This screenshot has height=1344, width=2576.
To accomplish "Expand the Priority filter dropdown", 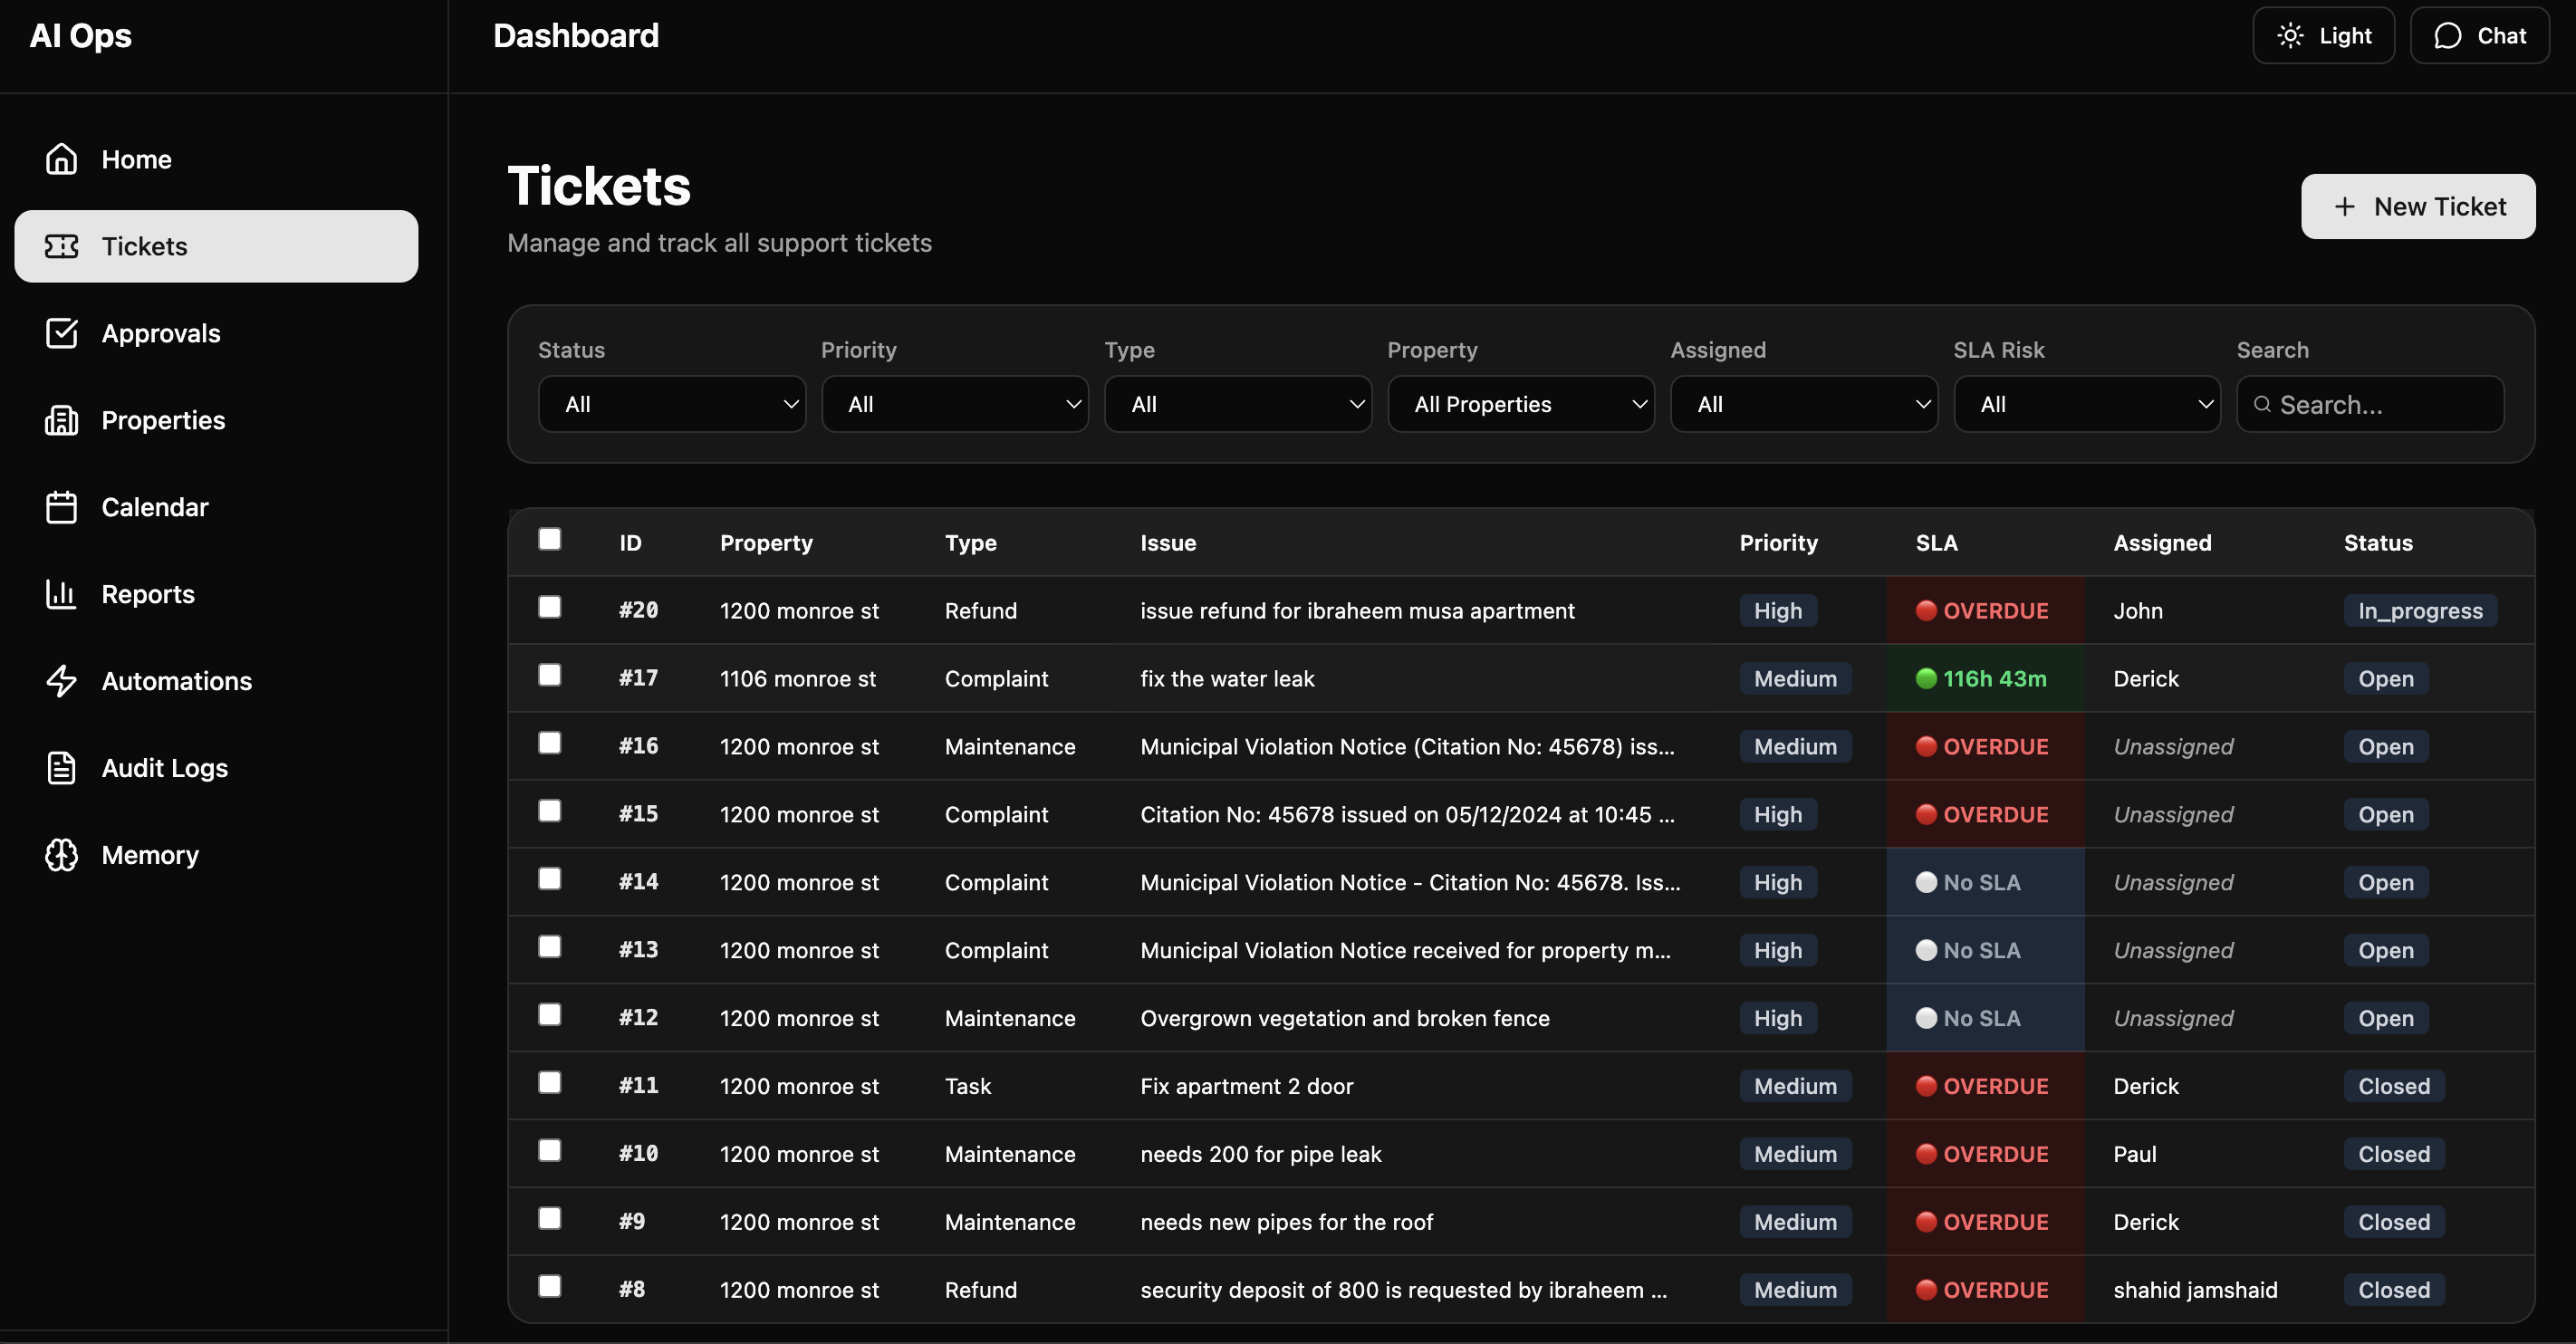I will [954, 404].
